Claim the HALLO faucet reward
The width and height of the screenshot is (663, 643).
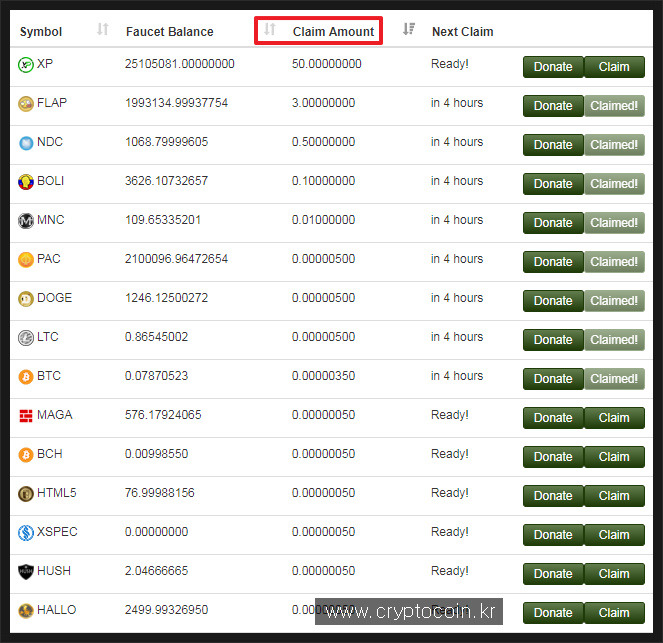click(x=614, y=613)
